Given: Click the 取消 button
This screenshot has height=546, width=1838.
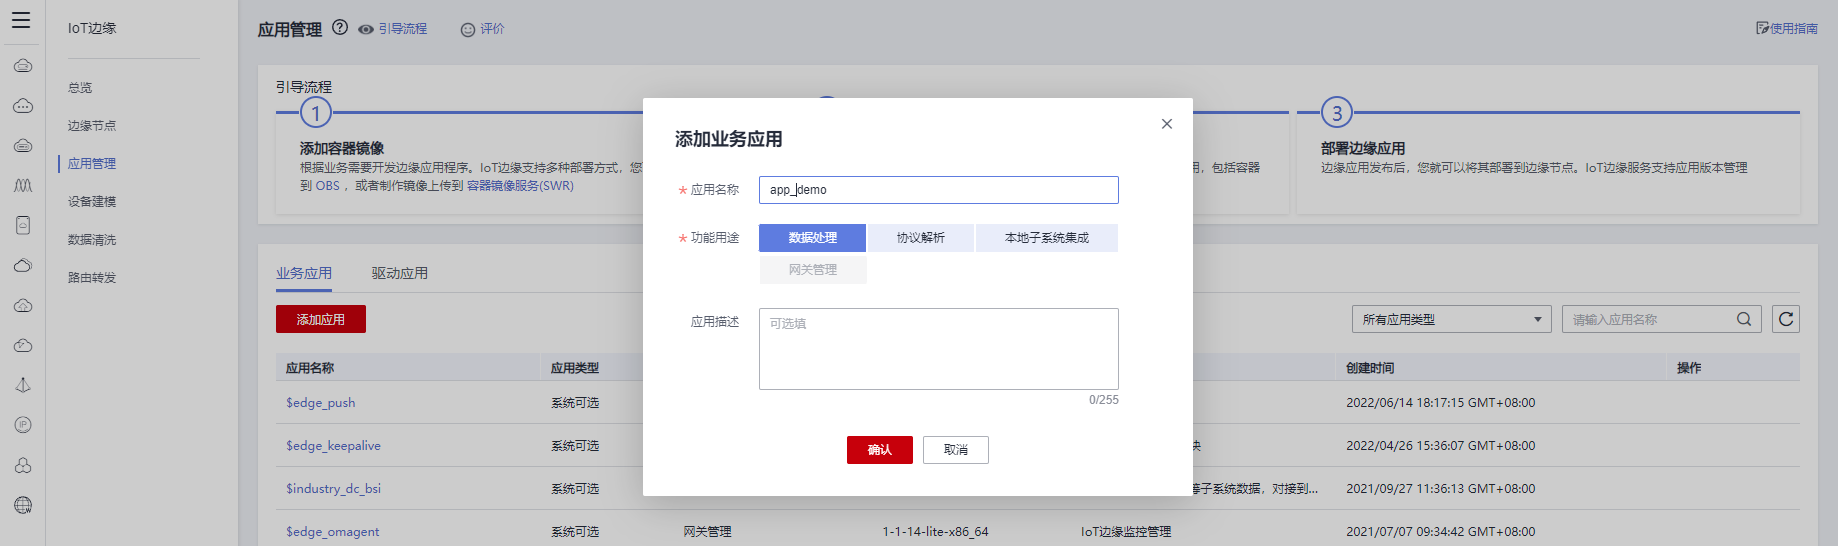Looking at the screenshot, I should coord(955,450).
